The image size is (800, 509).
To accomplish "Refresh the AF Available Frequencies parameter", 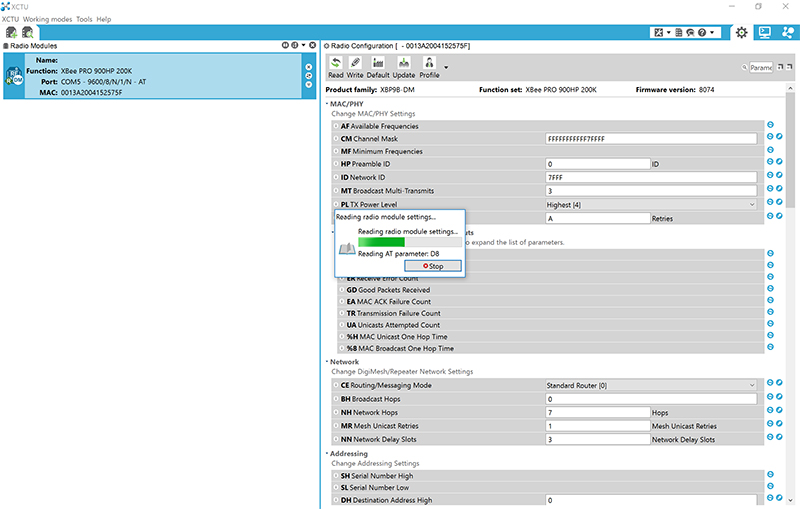I will click(x=770, y=124).
